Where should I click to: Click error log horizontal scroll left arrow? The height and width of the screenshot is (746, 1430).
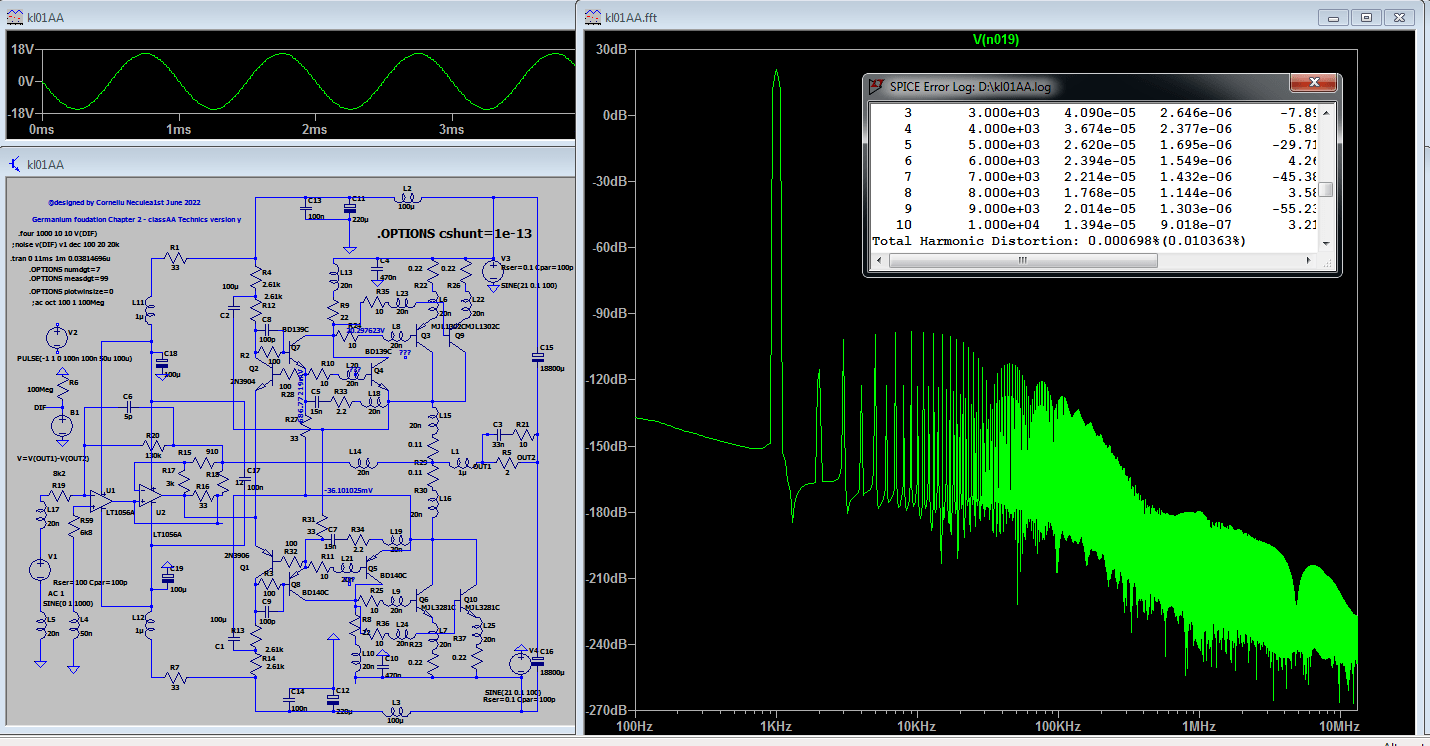(877, 260)
